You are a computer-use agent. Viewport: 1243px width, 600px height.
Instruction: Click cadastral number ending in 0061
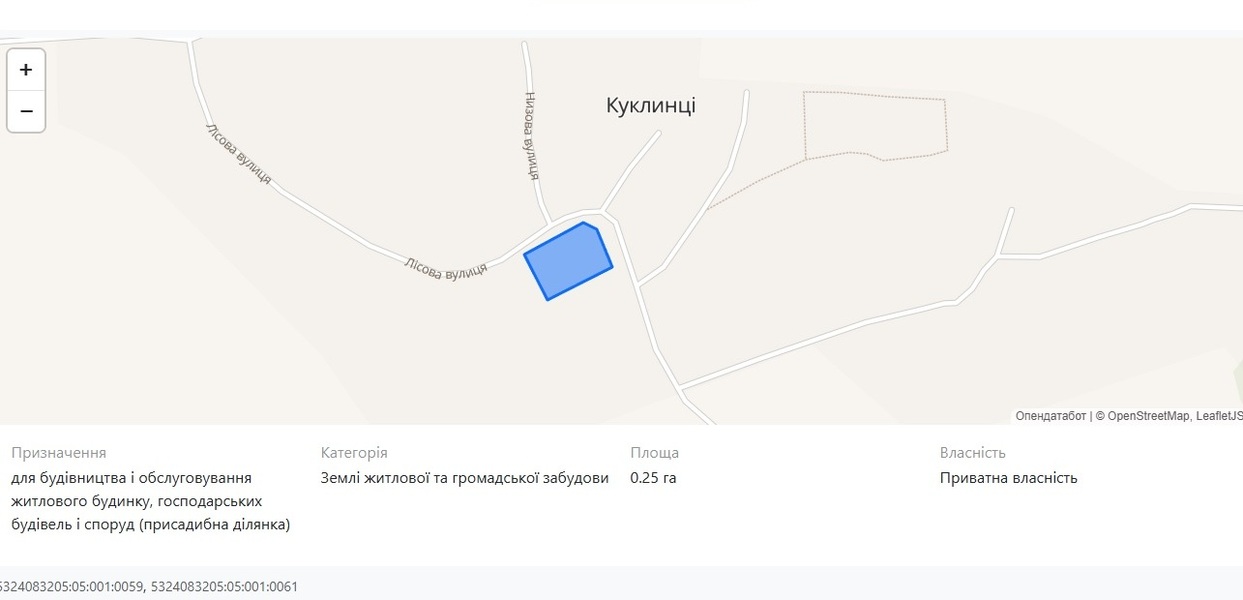[225, 587]
